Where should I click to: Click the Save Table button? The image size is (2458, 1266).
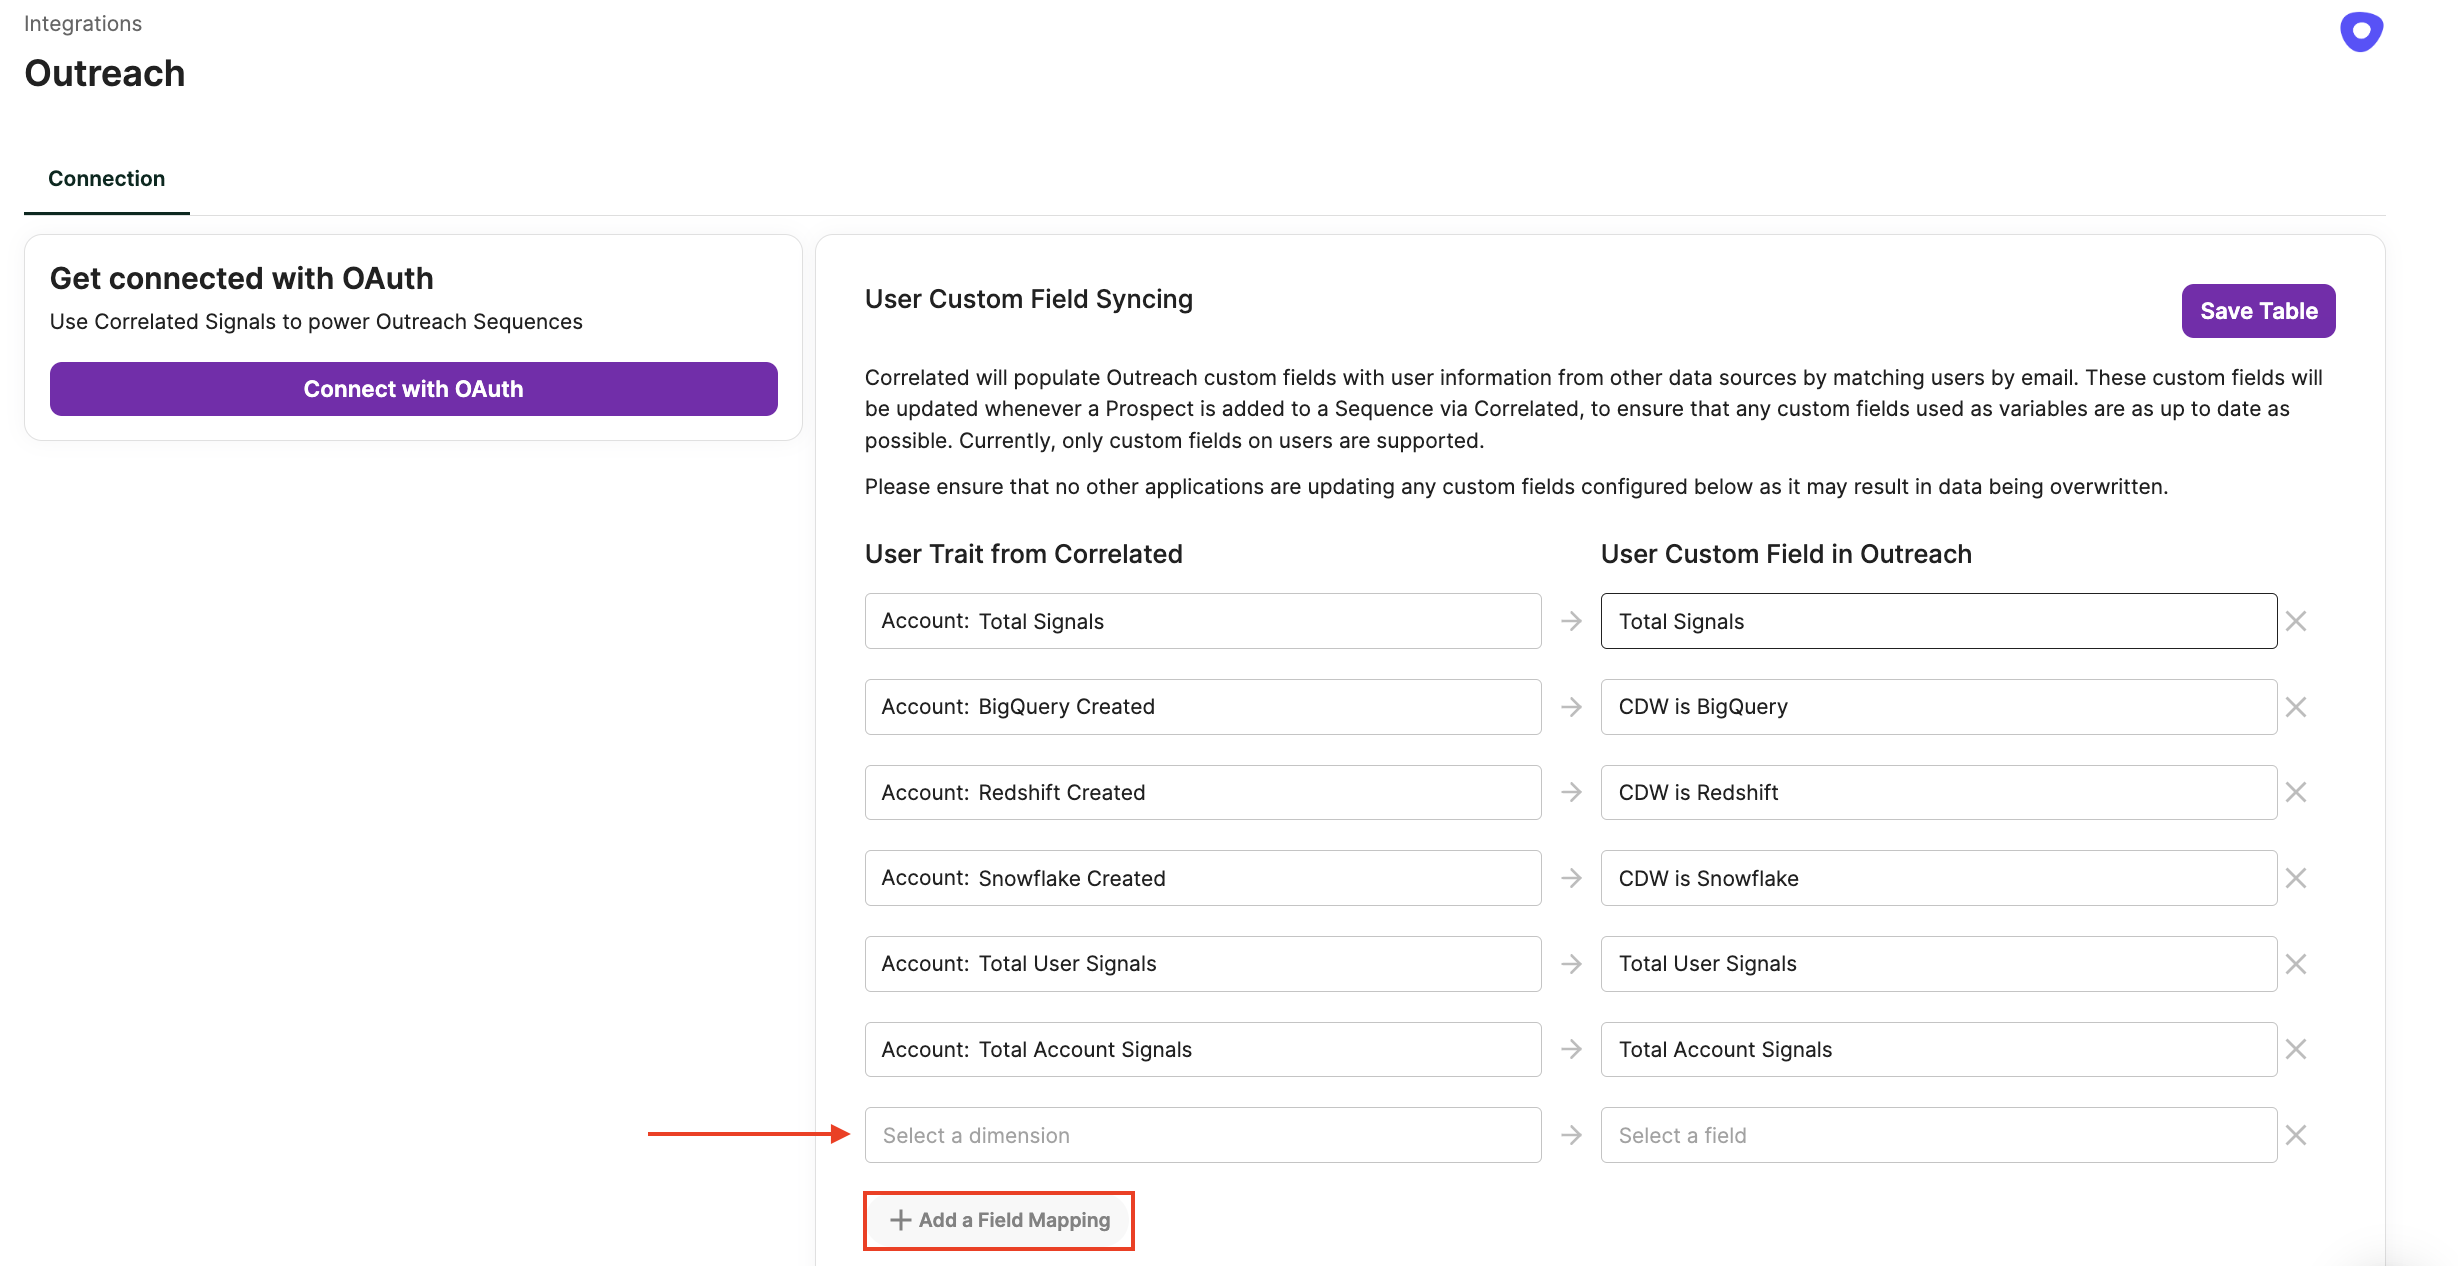click(2258, 311)
